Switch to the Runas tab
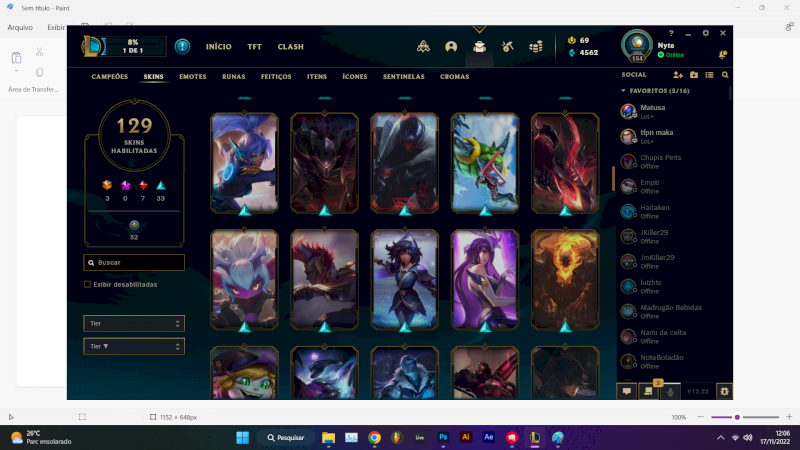The image size is (800, 450). pyautogui.click(x=234, y=77)
